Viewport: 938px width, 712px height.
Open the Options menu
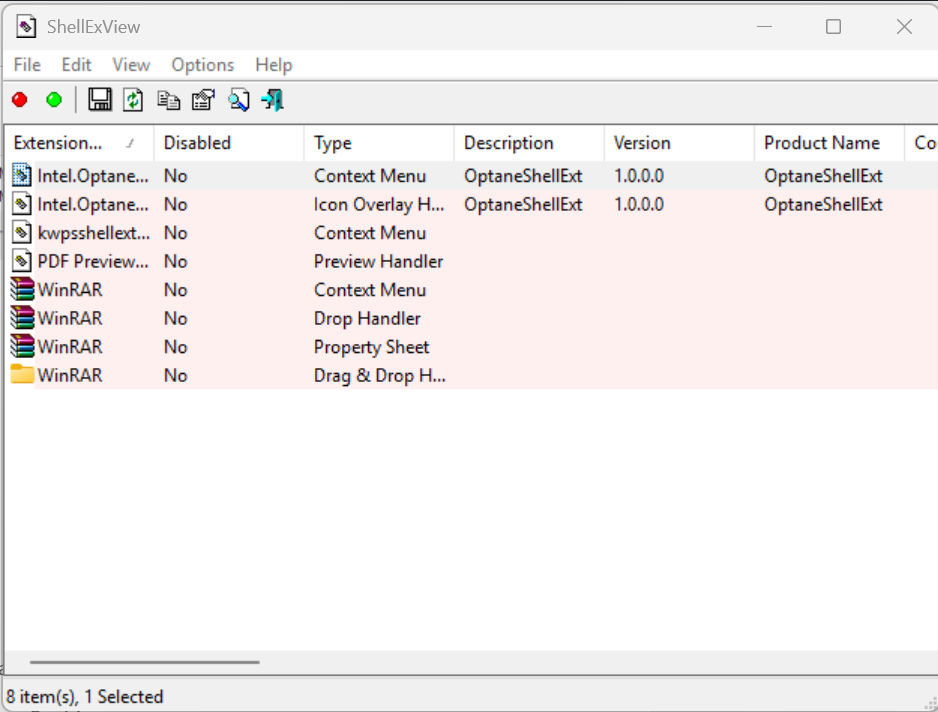(203, 65)
